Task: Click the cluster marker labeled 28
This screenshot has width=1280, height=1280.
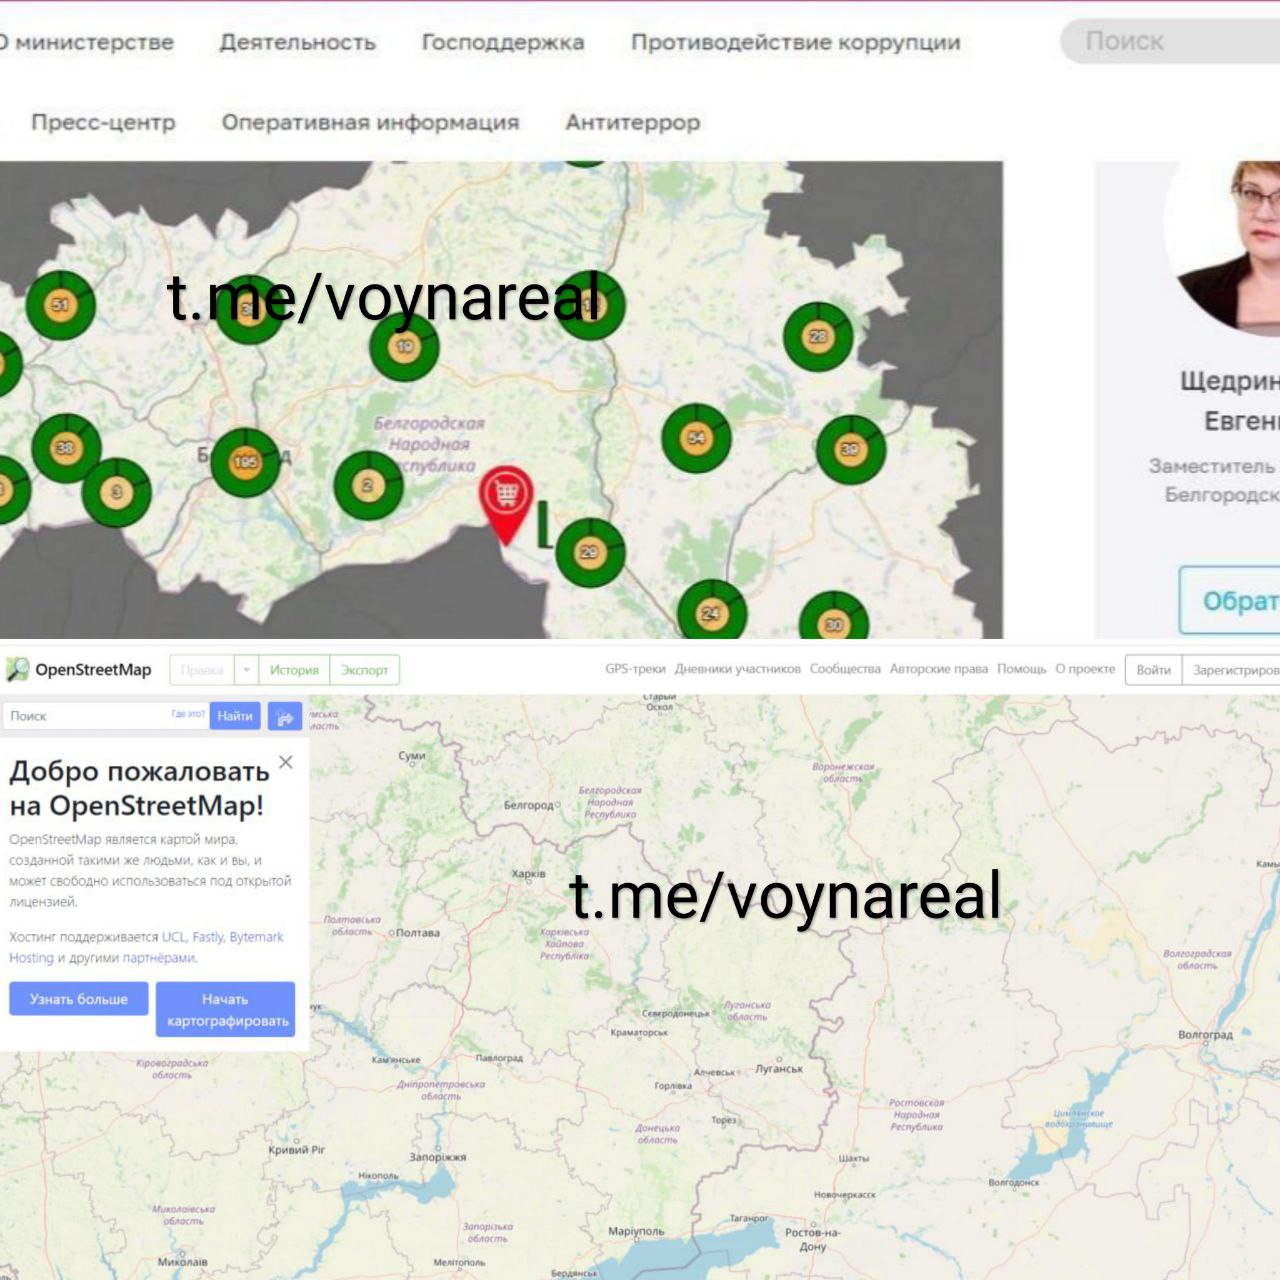Action: tap(818, 337)
